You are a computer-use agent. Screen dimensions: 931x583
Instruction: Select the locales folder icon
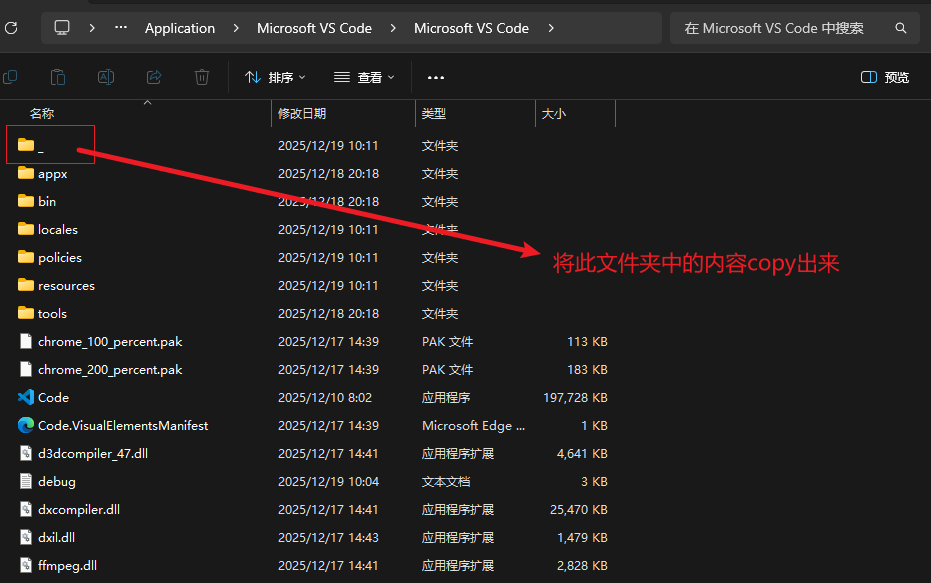click(26, 229)
